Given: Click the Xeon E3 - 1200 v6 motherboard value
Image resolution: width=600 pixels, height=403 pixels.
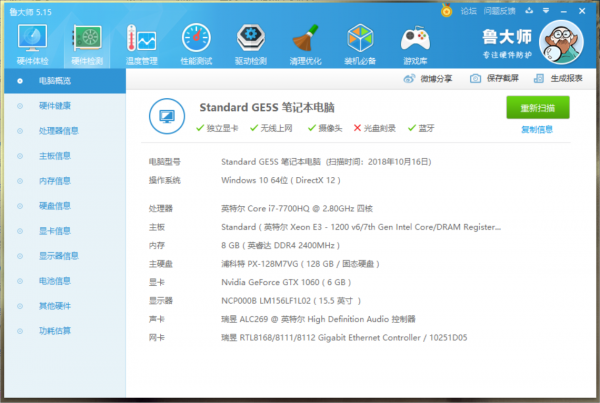Looking at the screenshot, I should point(361,227).
